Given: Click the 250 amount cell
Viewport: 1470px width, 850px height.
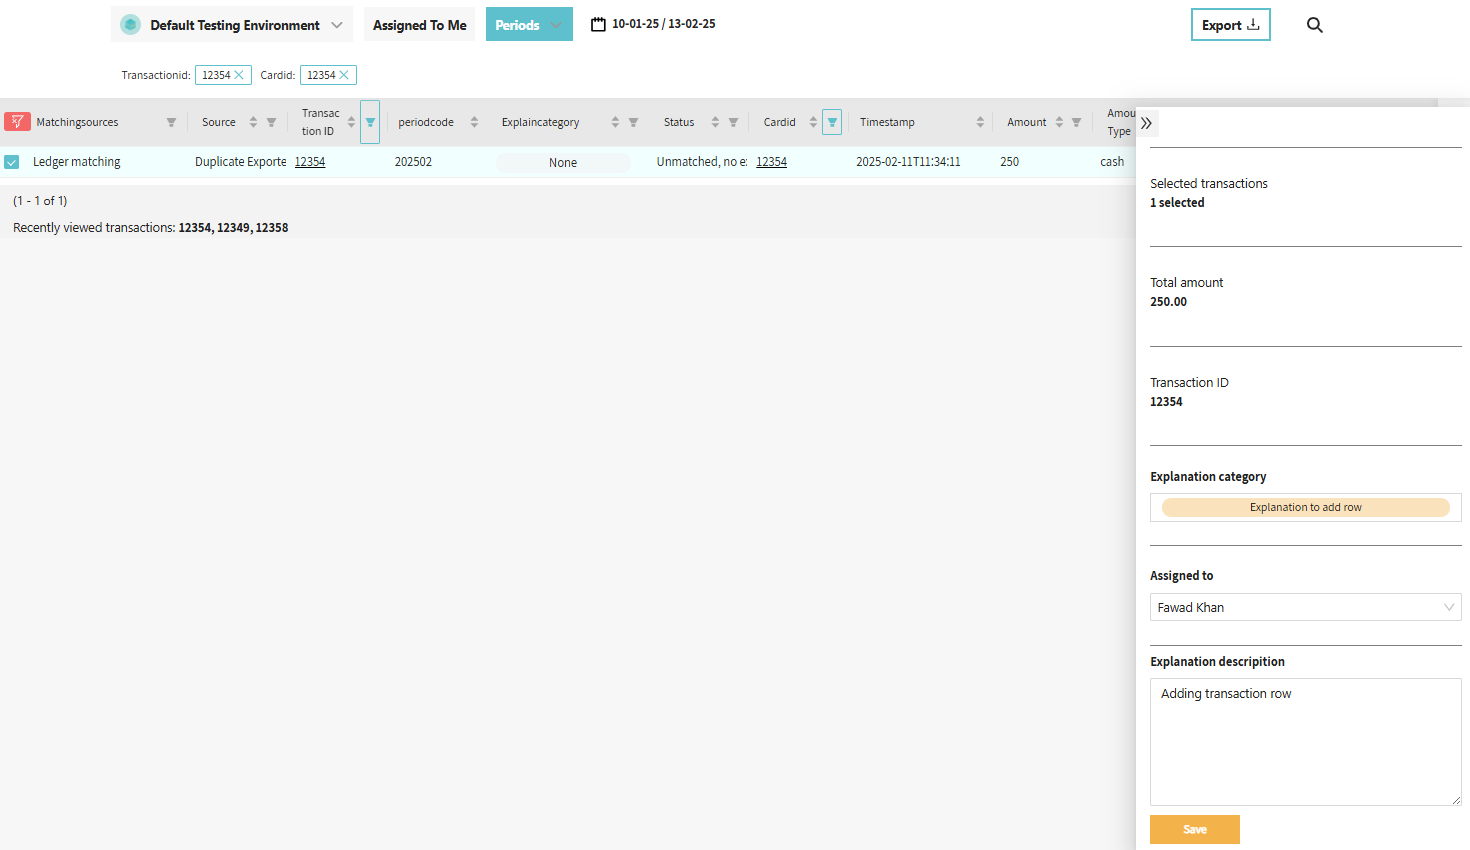Looking at the screenshot, I should click(x=1010, y=162).
